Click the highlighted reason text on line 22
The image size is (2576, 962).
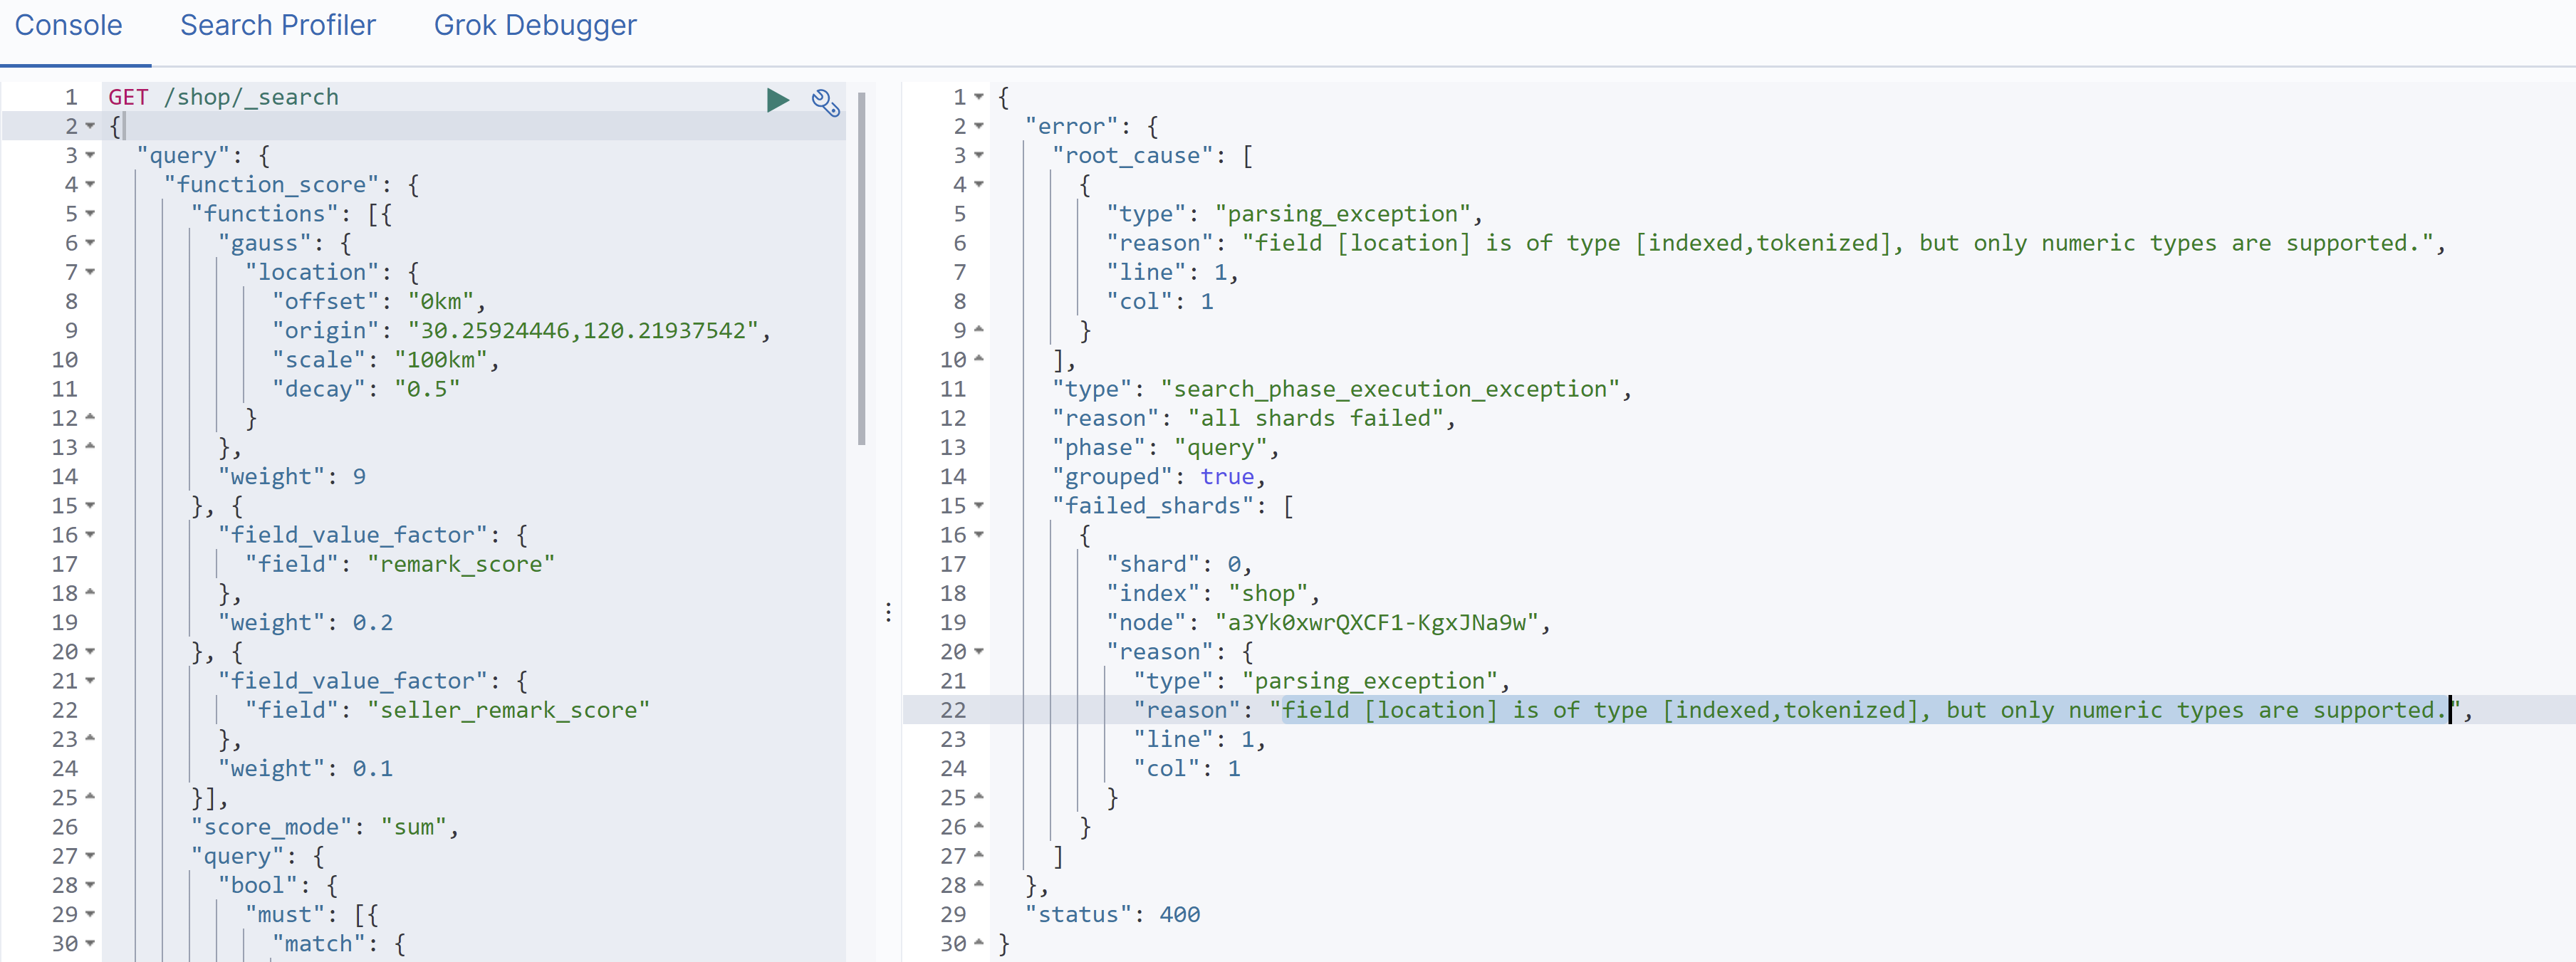(x=1865, y=710)
